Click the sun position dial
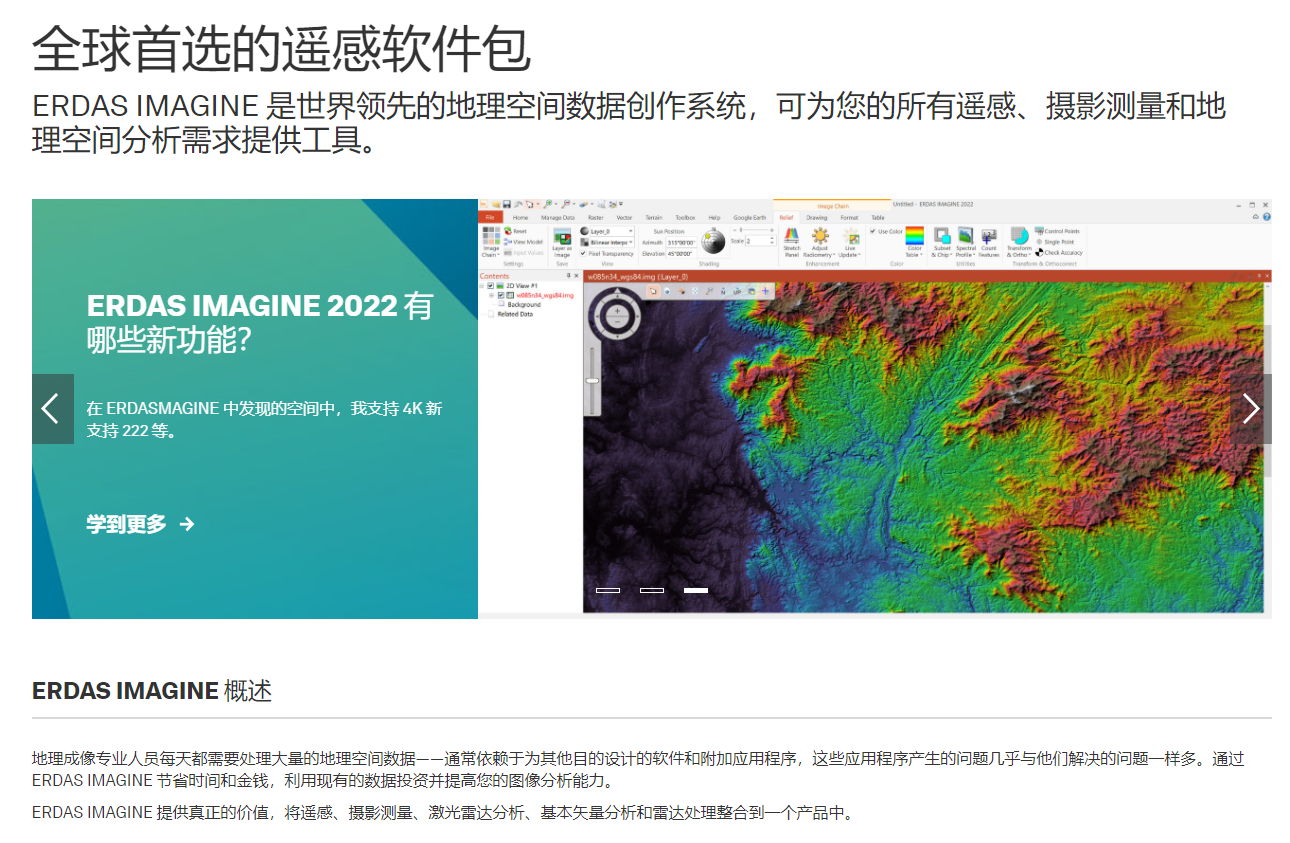 pos(713,241)
